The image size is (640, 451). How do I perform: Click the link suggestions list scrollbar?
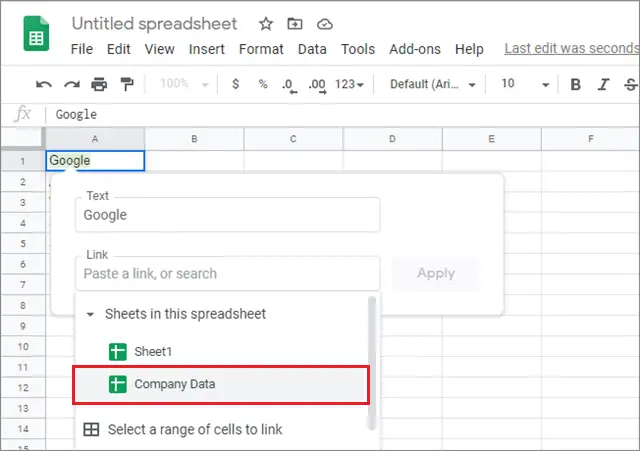[372, 363]
